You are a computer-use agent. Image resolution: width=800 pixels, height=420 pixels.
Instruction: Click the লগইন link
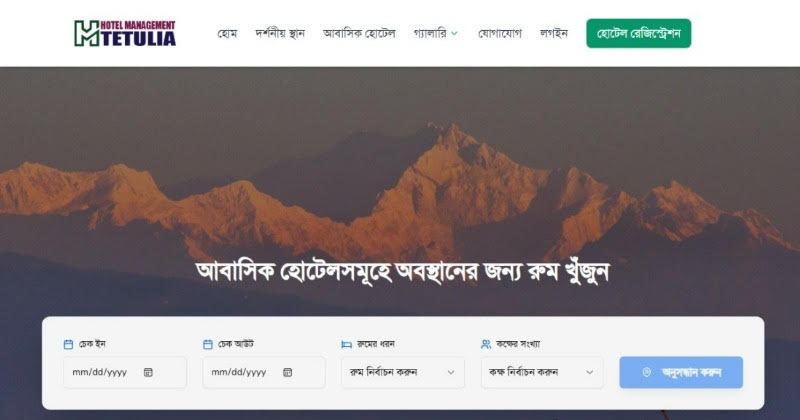coord(554,34)
